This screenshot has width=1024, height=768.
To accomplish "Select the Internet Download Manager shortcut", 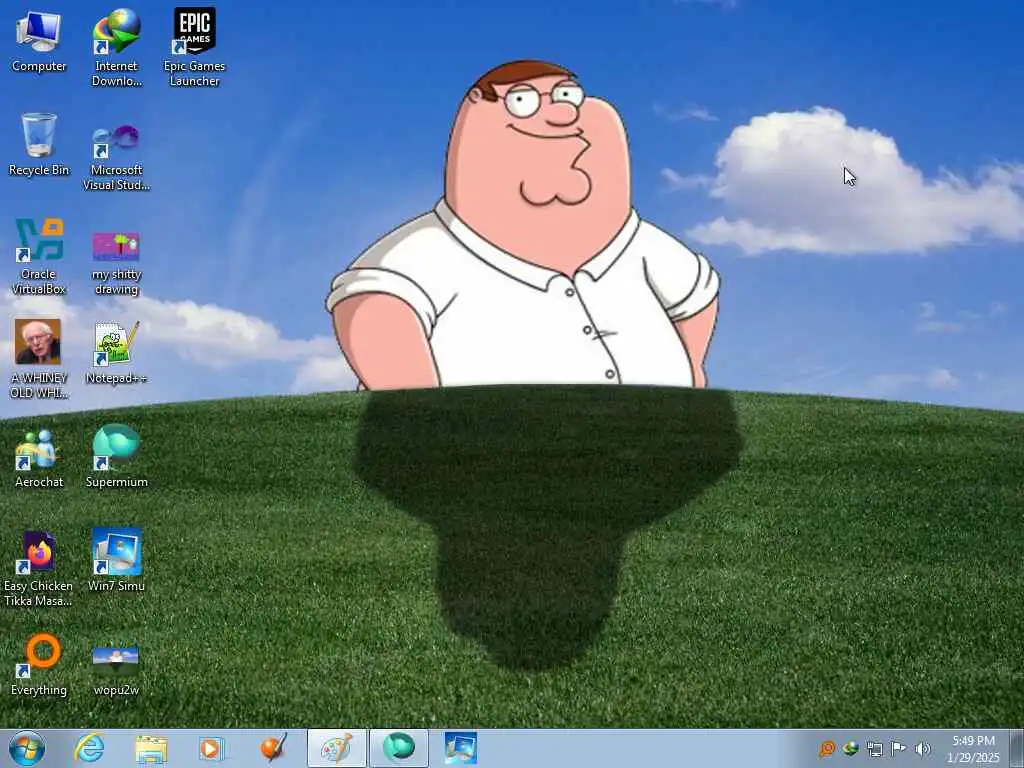I will pyautogui.click(x=116, y=48).
